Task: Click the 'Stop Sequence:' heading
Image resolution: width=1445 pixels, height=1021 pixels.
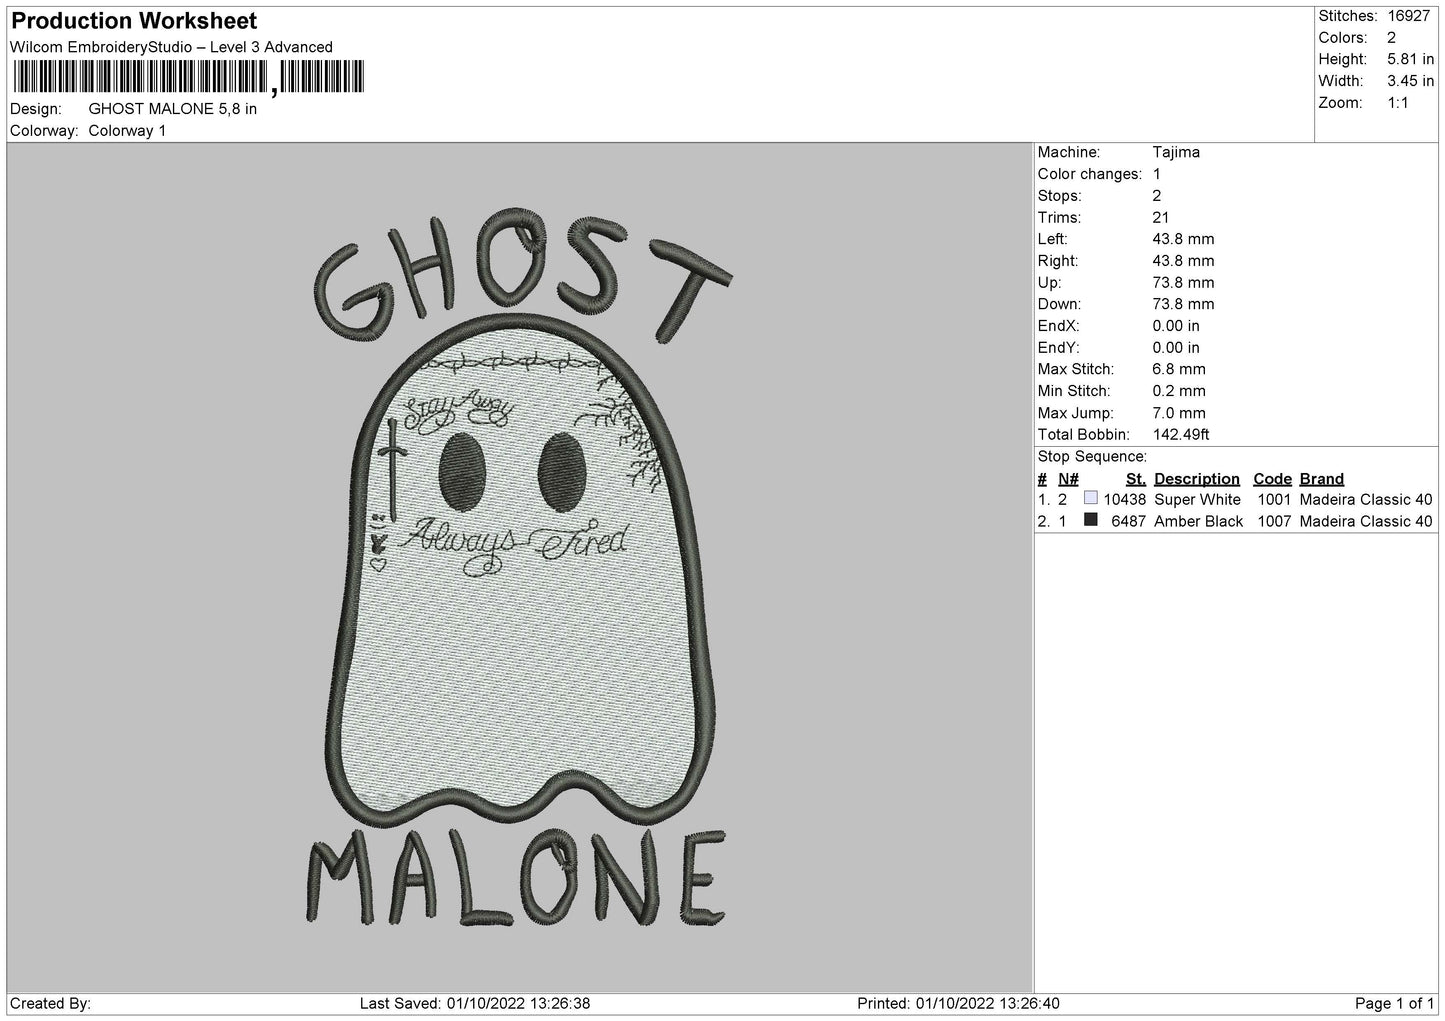Action: point(1092,457)
